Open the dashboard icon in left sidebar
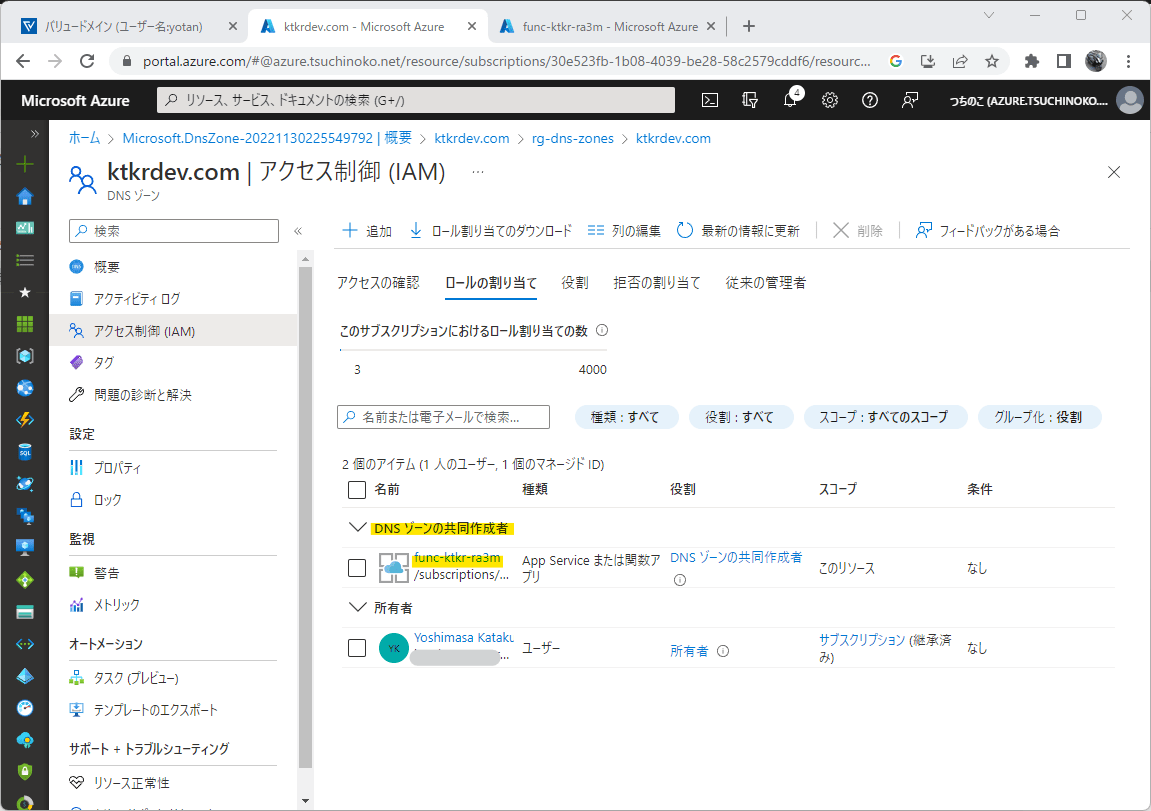Screen dimensions: 1151x811 click(x=25, y=228)
